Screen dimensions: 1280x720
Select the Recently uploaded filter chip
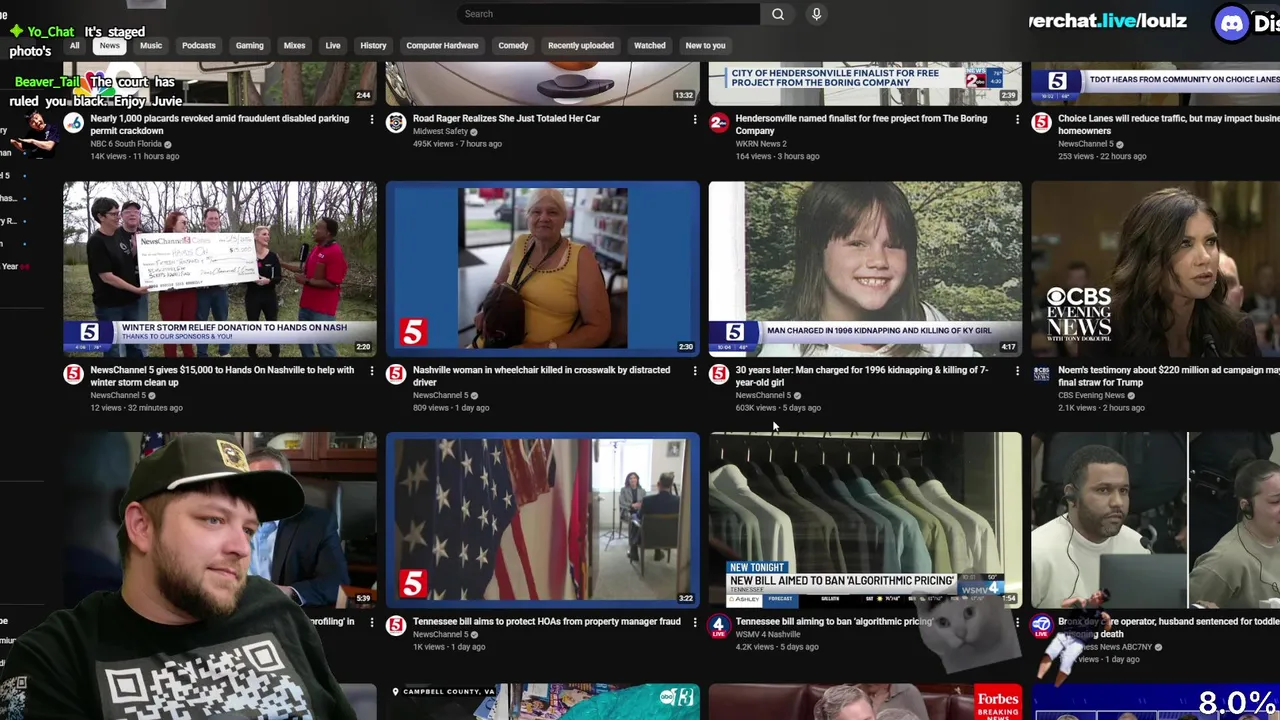pos(581,45)
